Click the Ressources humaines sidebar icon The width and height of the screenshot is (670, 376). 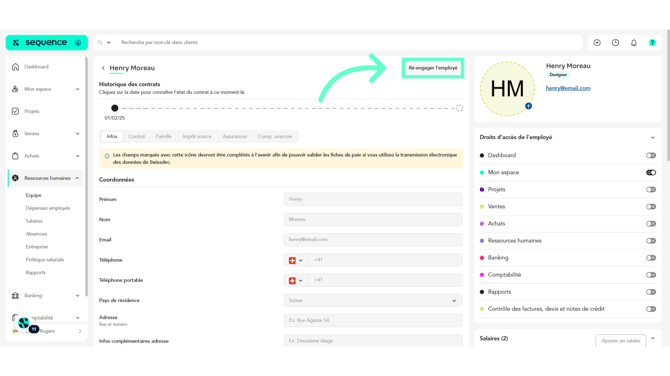(15, 178)
